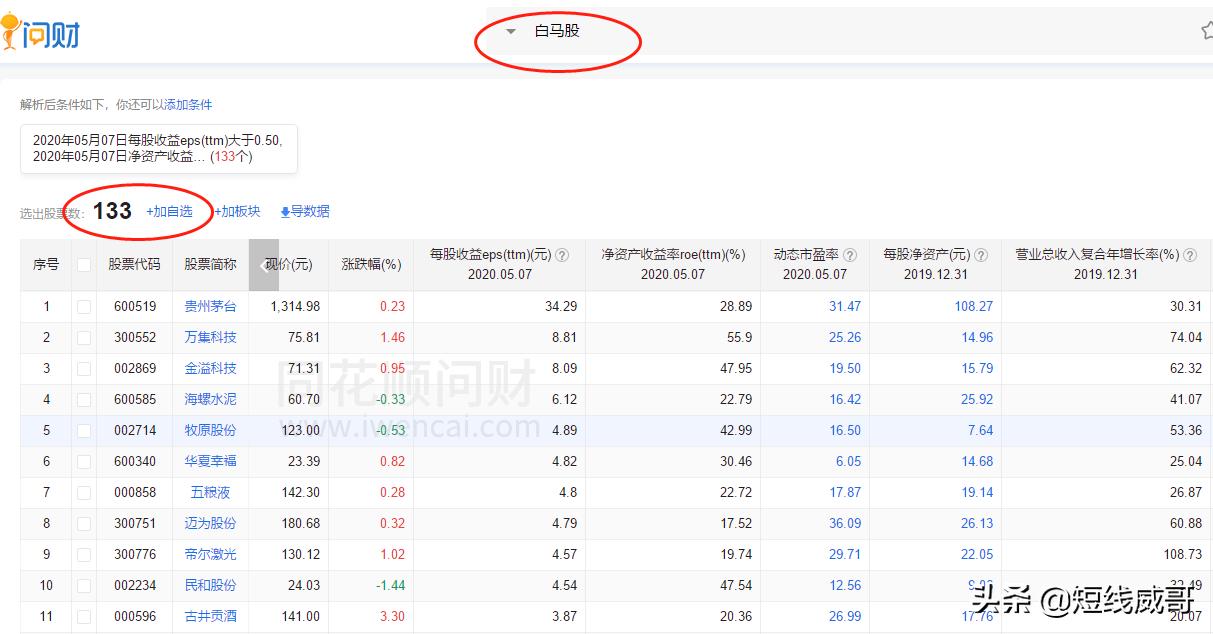Click the left arrow on 现价 column
This screenshot has height=634, width=1213.
pos(264,265)
